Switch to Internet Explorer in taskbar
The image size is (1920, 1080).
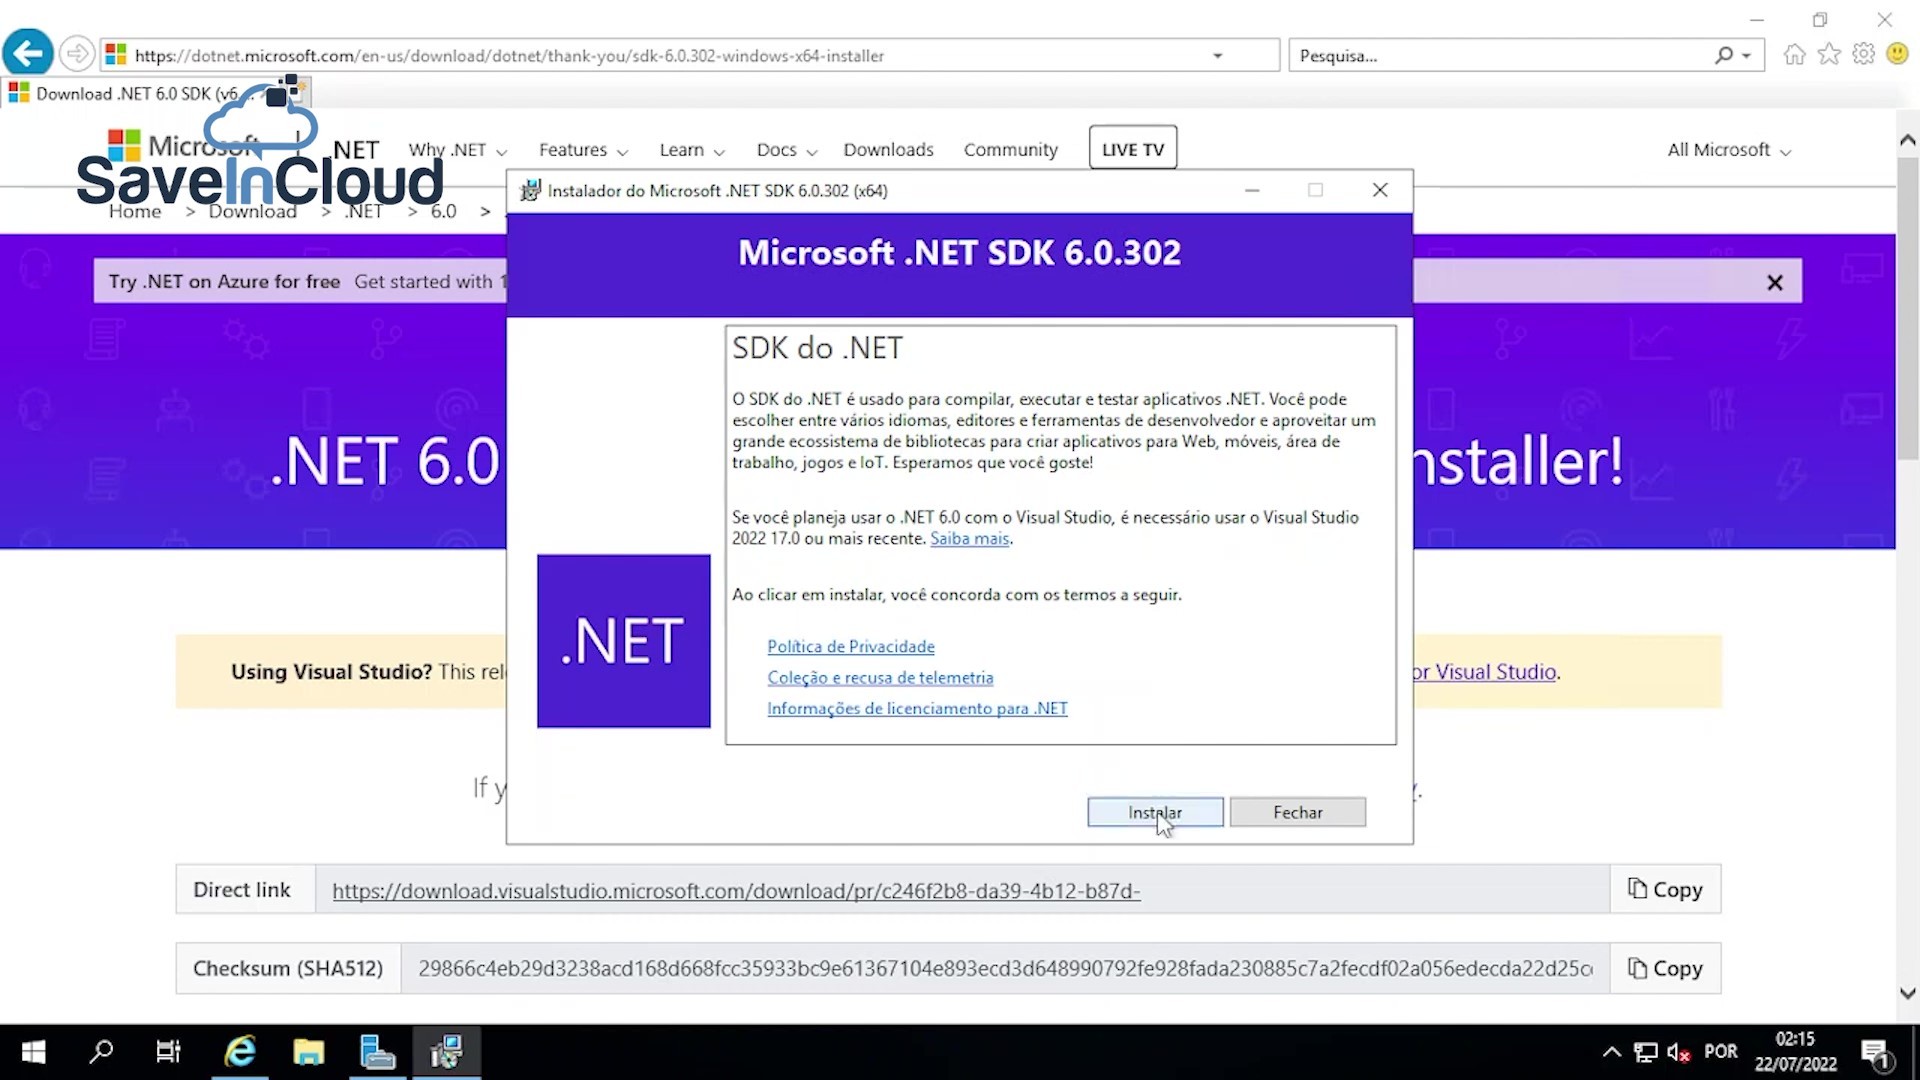coord(240,1052)
